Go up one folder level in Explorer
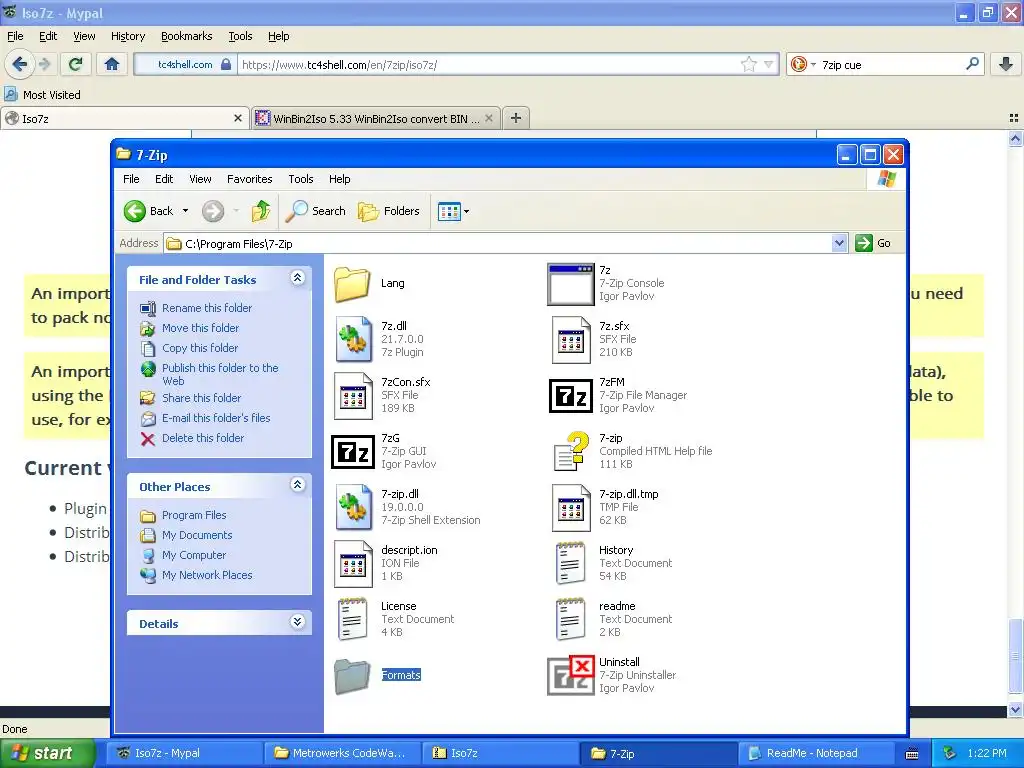This screenshot has height=768, width=1024. click(261, 211)
